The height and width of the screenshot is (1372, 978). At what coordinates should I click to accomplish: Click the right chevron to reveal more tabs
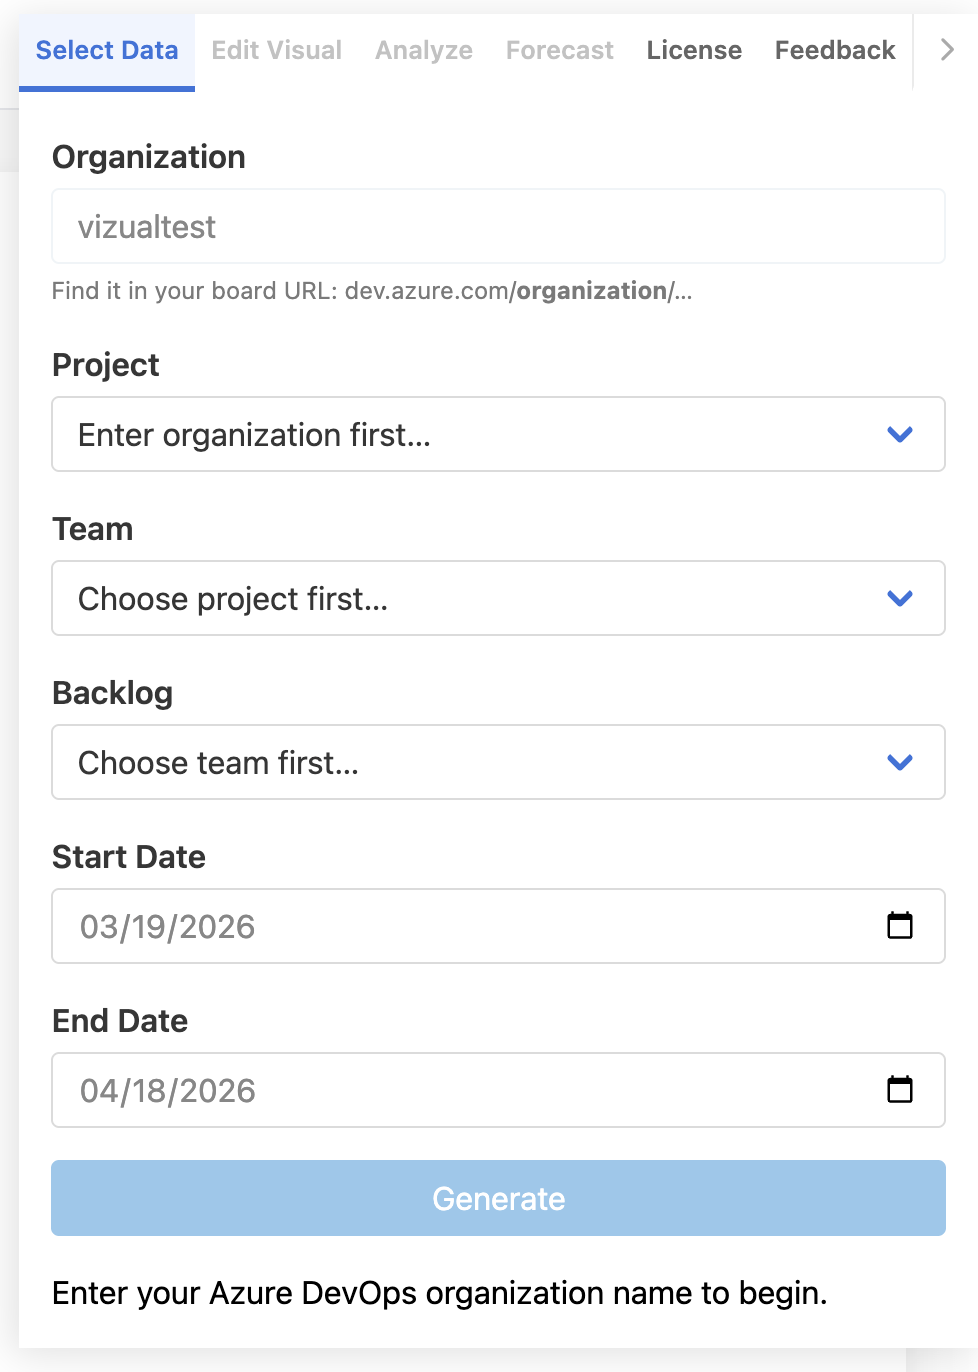(946, 49)
